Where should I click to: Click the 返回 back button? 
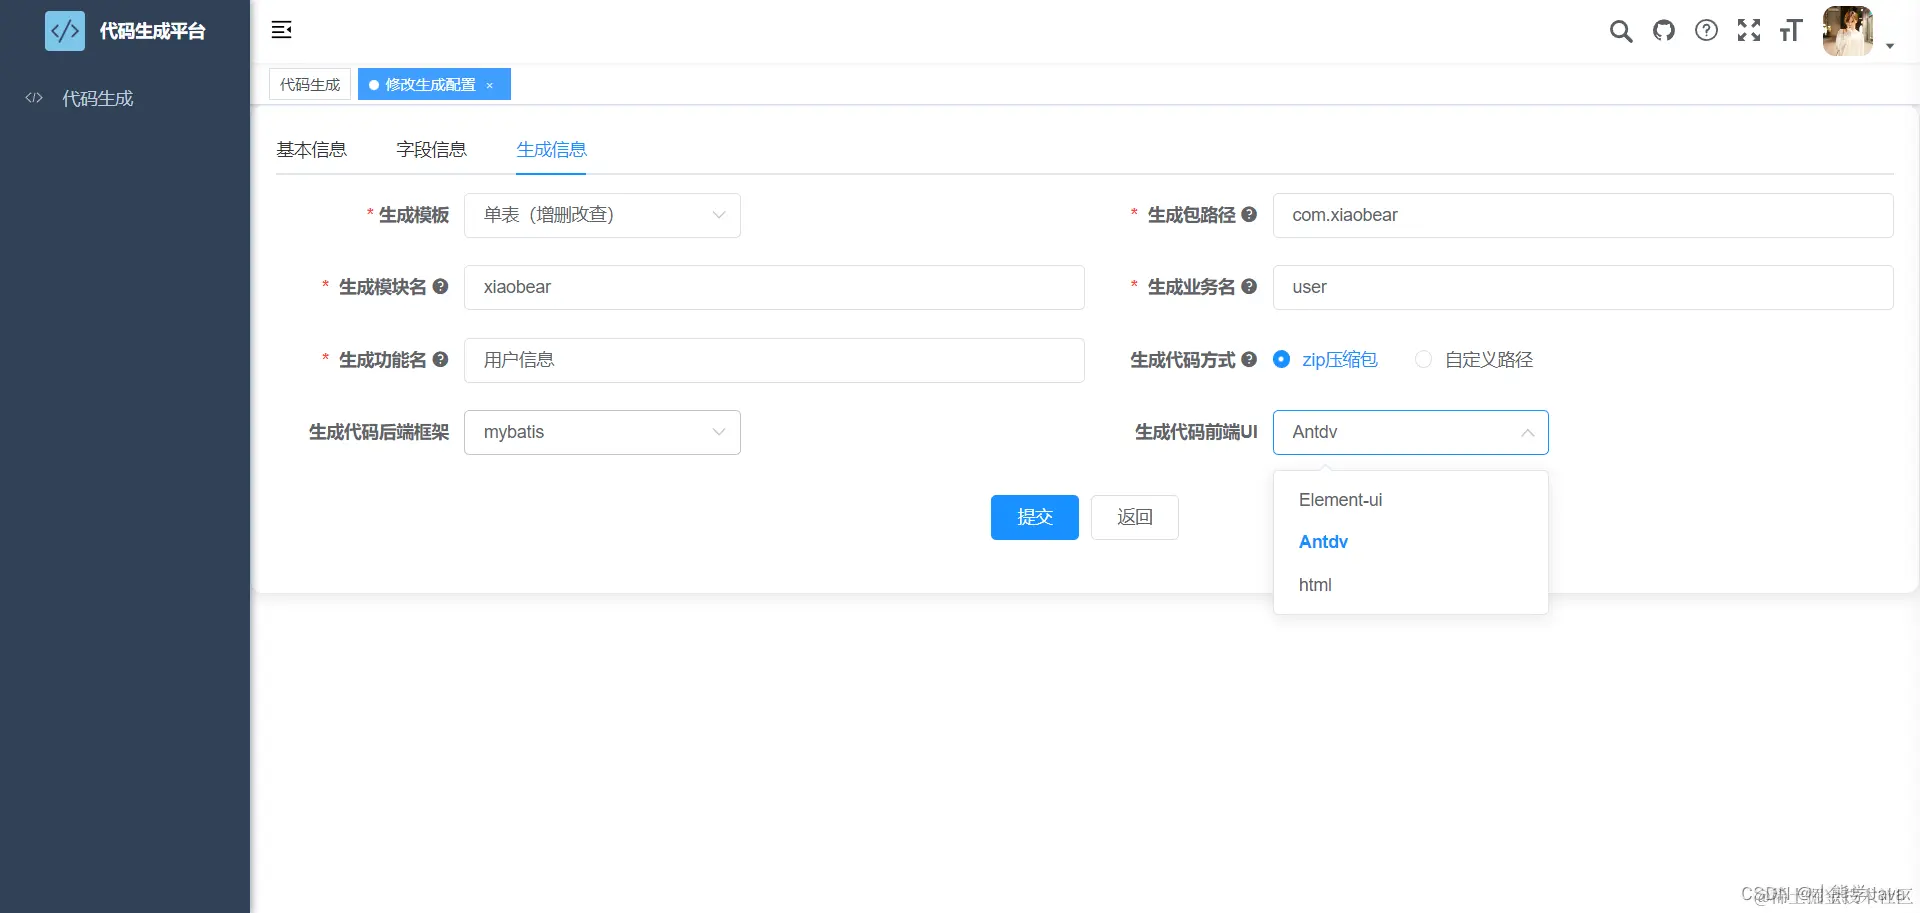point(1134,517)
